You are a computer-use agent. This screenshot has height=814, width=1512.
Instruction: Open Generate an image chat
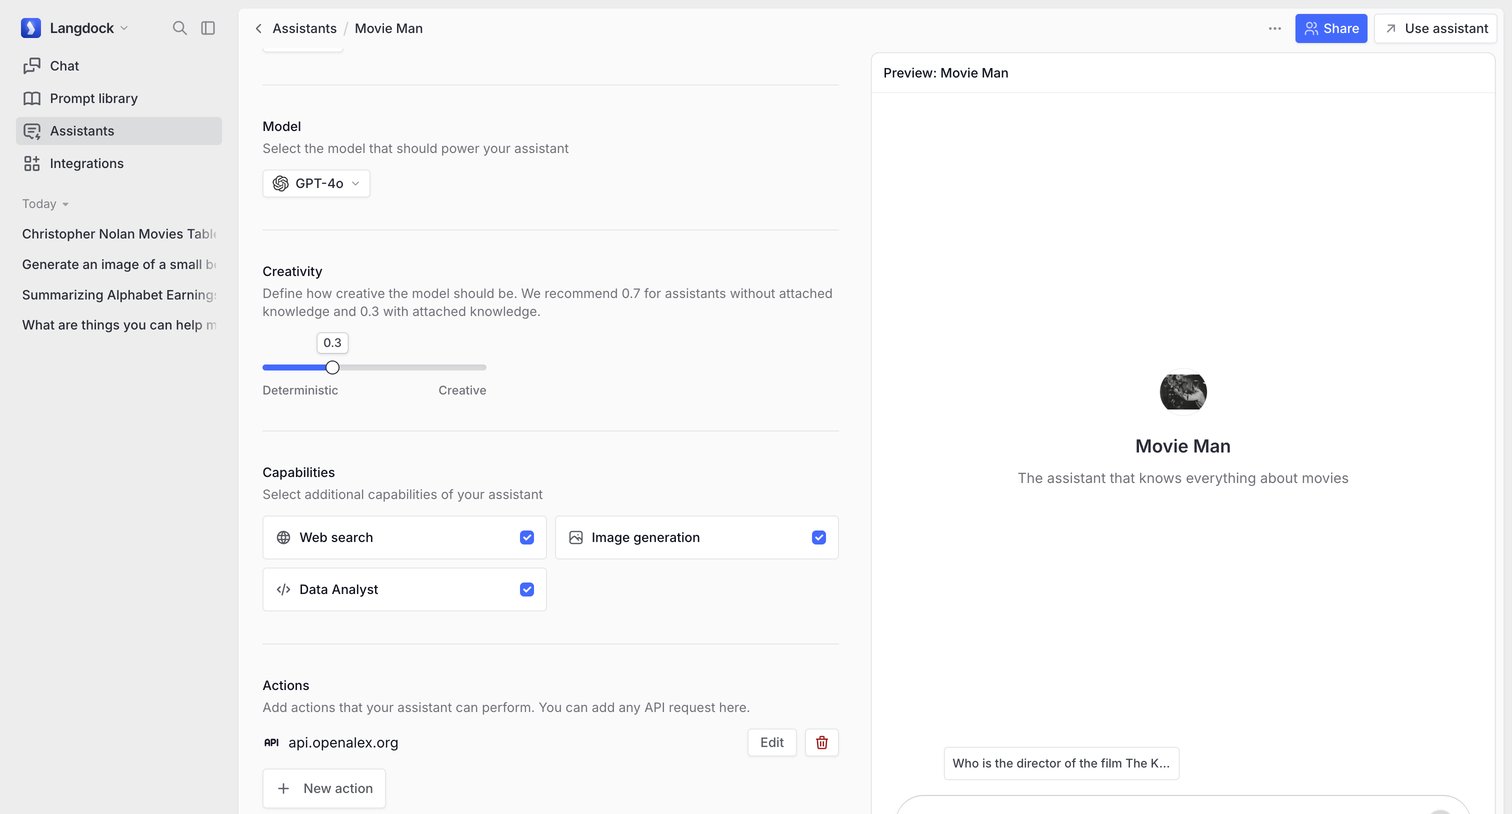[x=119, y=264]
